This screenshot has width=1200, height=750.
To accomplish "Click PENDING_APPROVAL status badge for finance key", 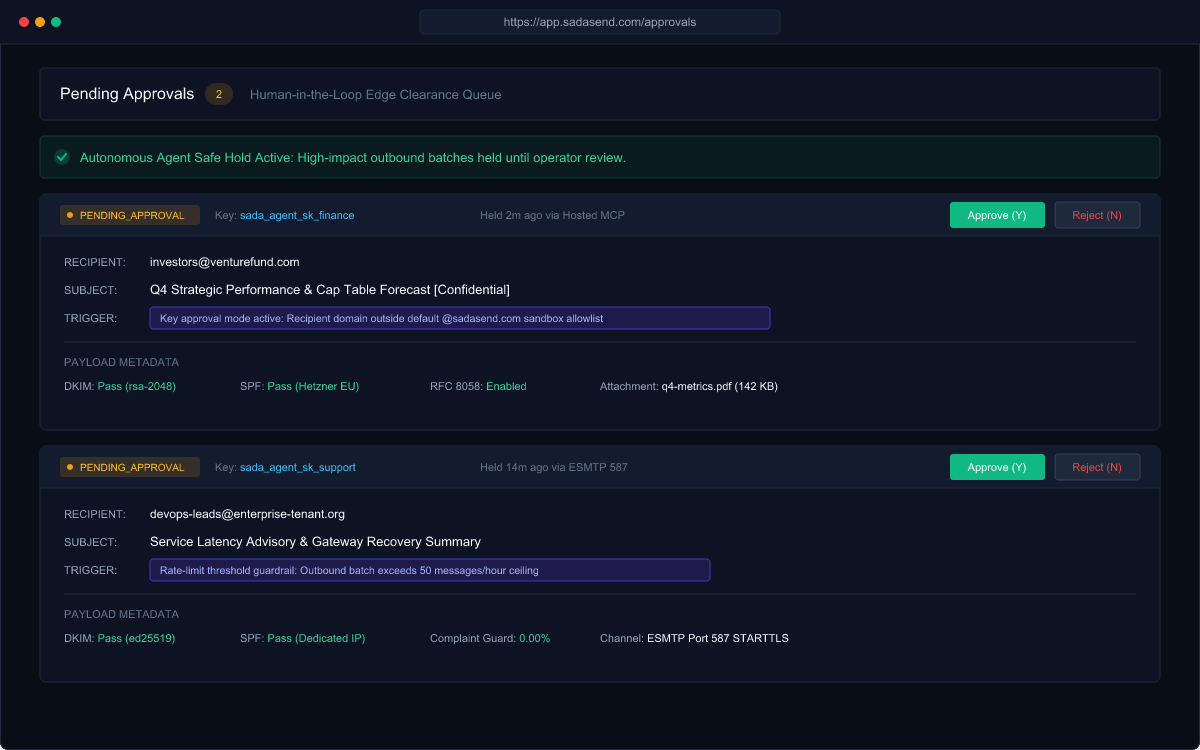I will click(x=130, y=215).
